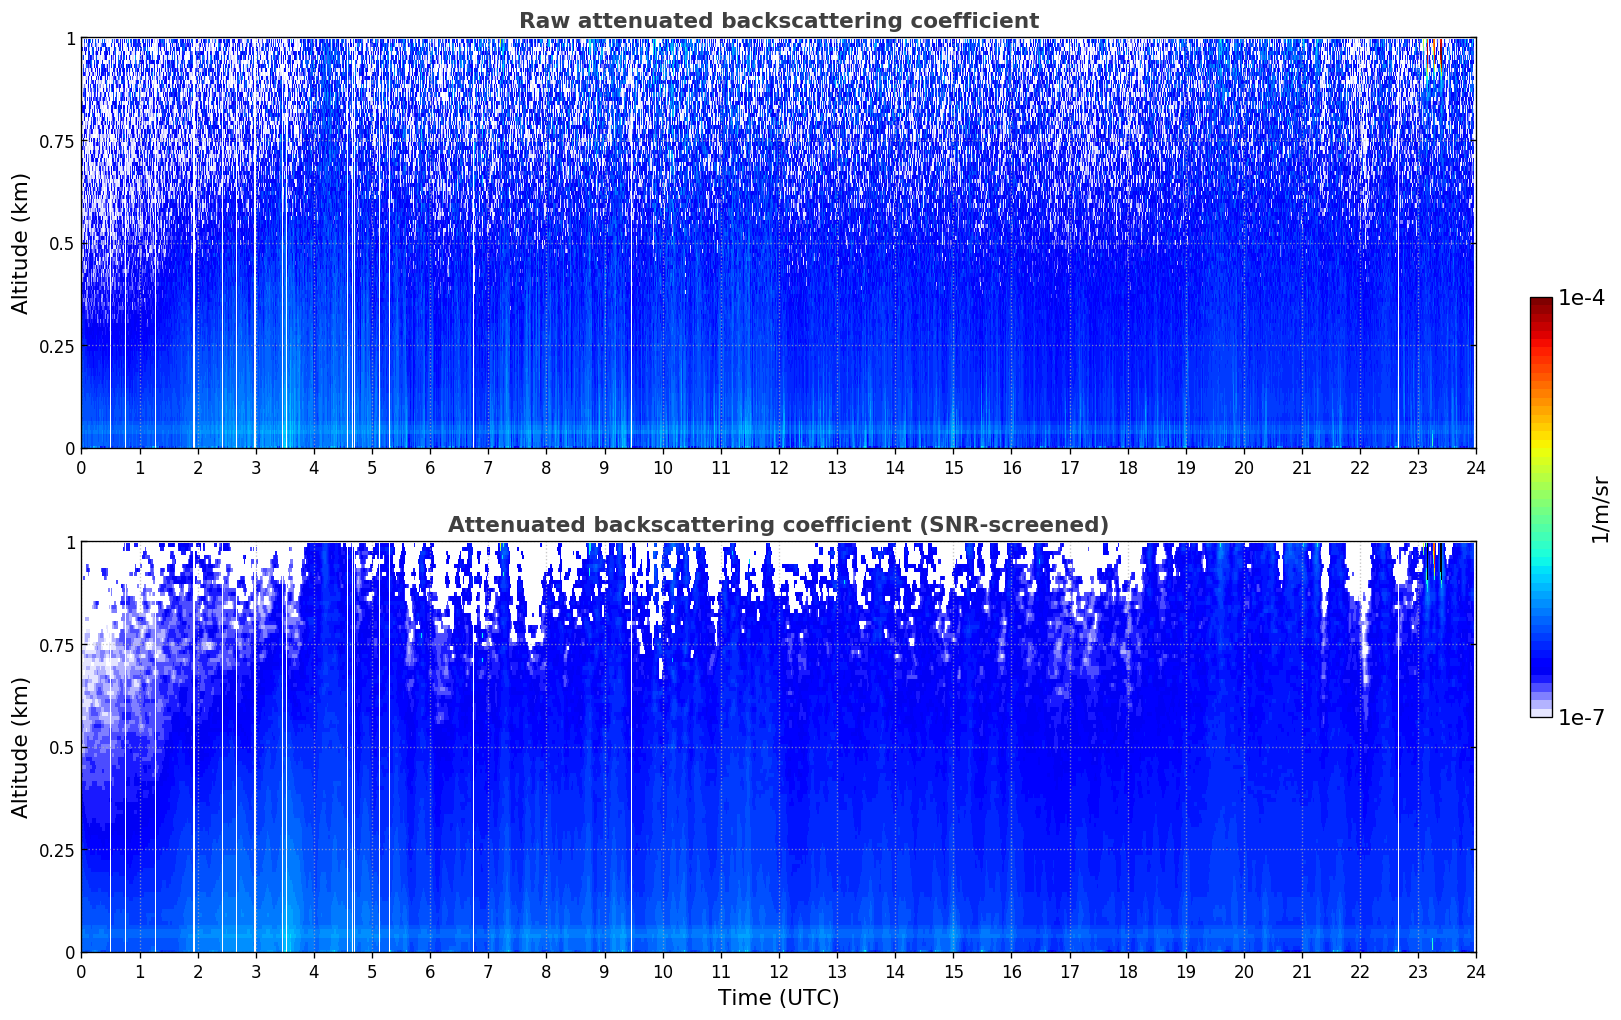Click hour '15' on the lower plot's time axis
1621x1020 pixels.
click(x=953, y=971)
